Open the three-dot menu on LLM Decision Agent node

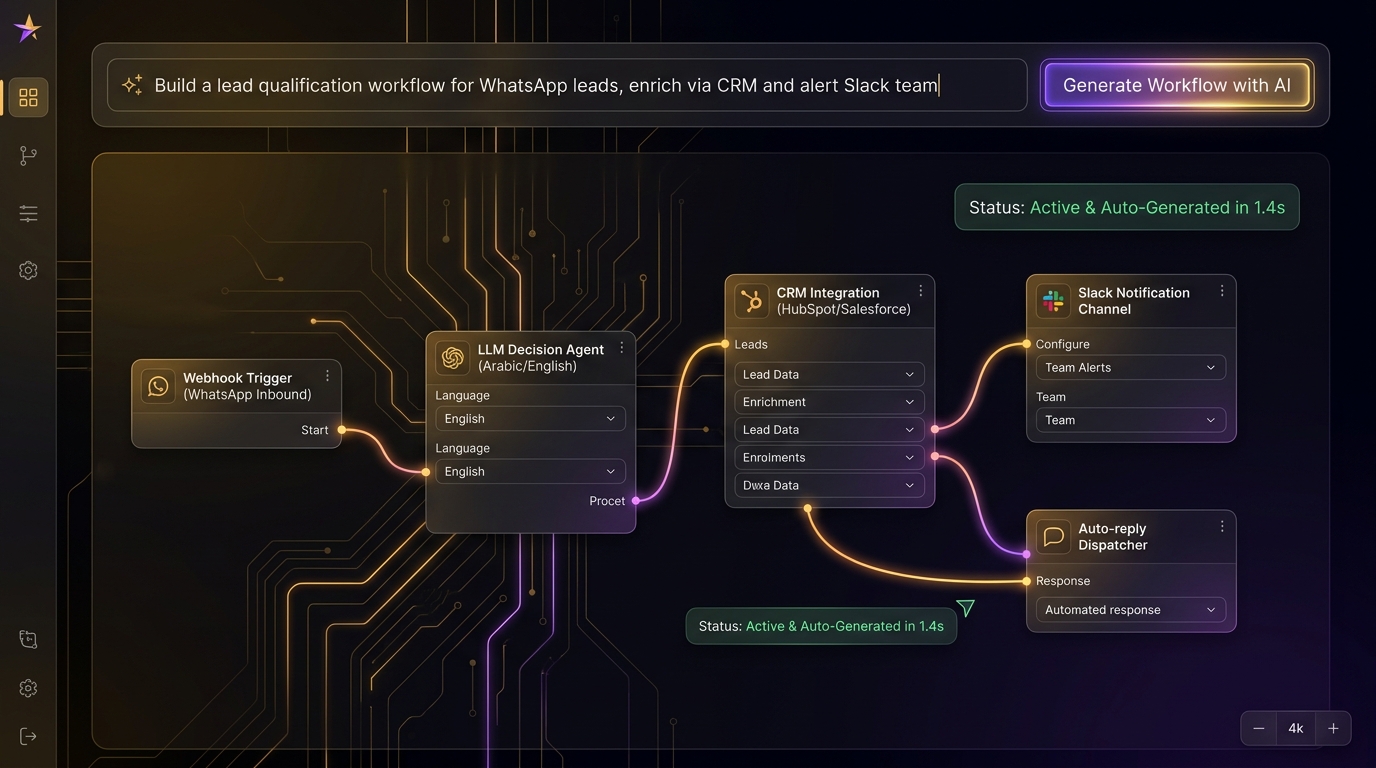click(x=622, y=348)
